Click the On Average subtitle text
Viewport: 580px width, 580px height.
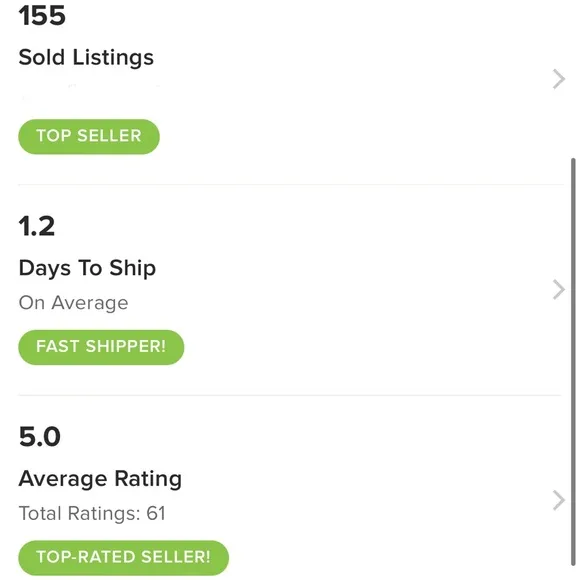pos(74,303)
